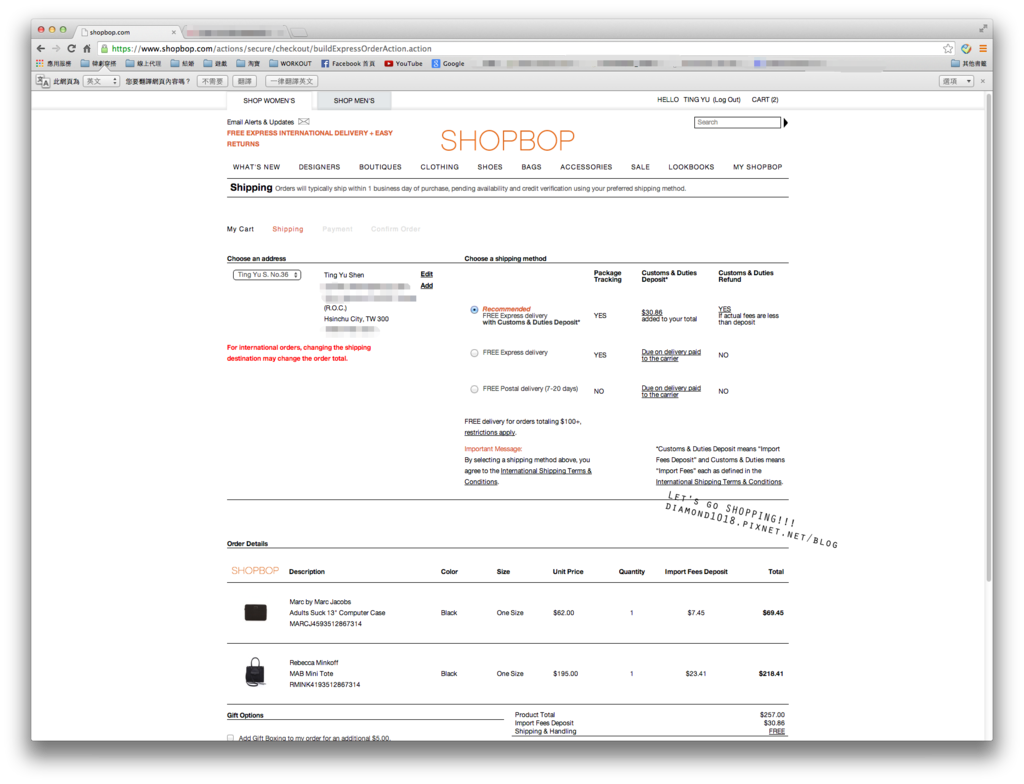This screenshot has height=784, width=1024.
Task: Open the SHOES menu
Action: point(490,167)
